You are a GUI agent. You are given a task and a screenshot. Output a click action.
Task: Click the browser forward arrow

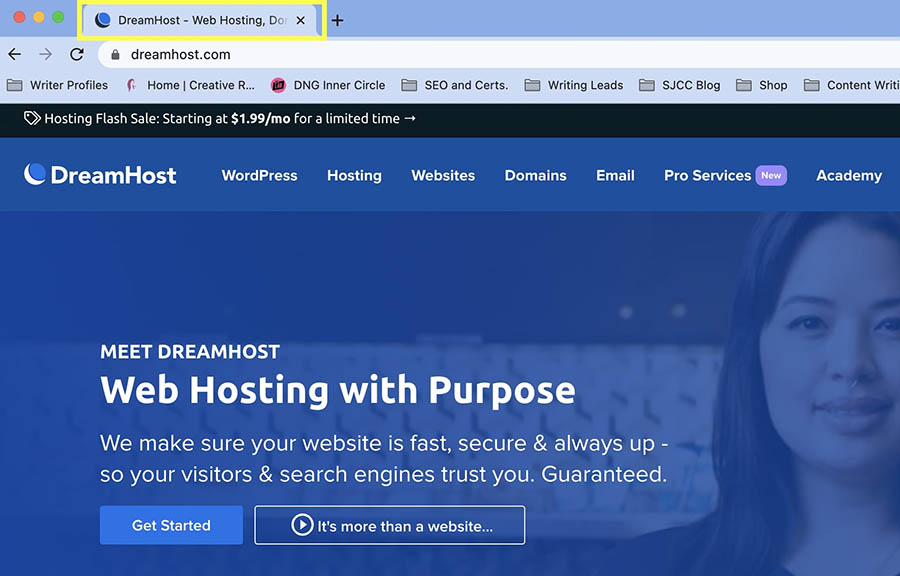pos(45,55)
